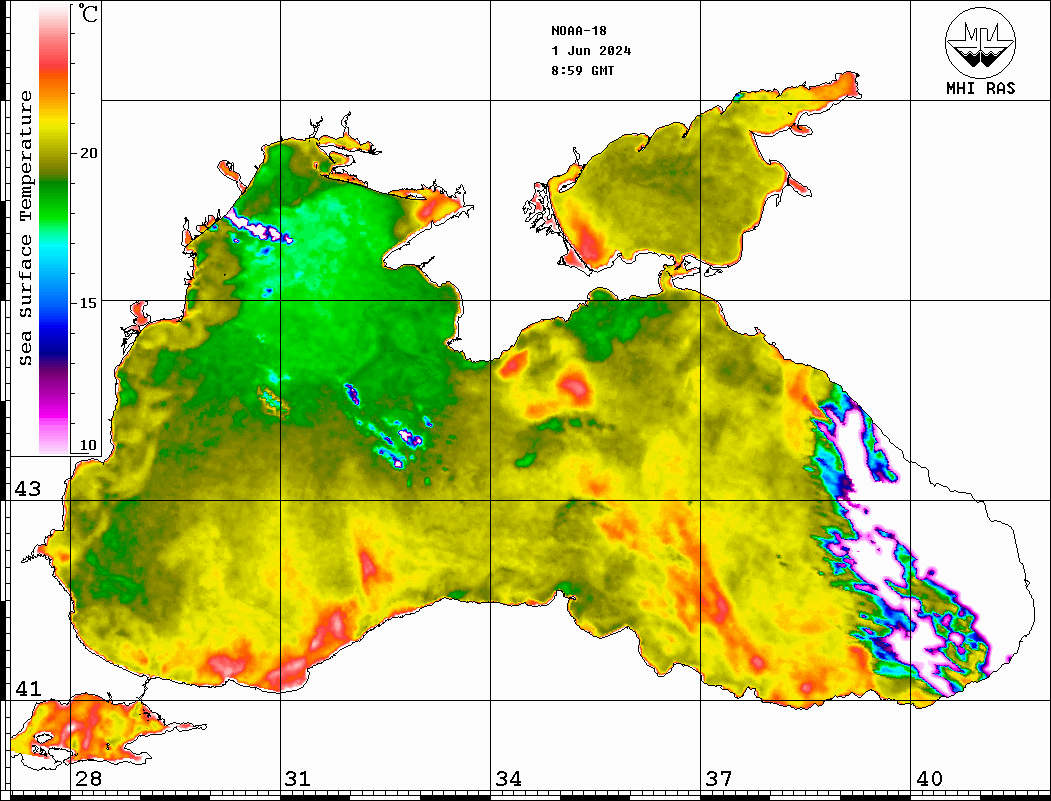Click latitude label '43'
Viewport: 1051px width, 801px height.
[28, 489]
